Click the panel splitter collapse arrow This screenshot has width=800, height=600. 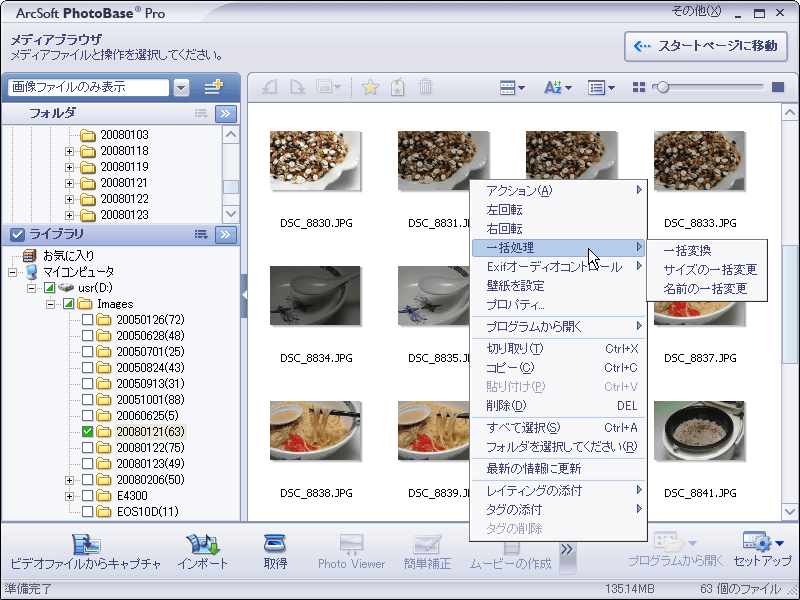tap(244, 295)
